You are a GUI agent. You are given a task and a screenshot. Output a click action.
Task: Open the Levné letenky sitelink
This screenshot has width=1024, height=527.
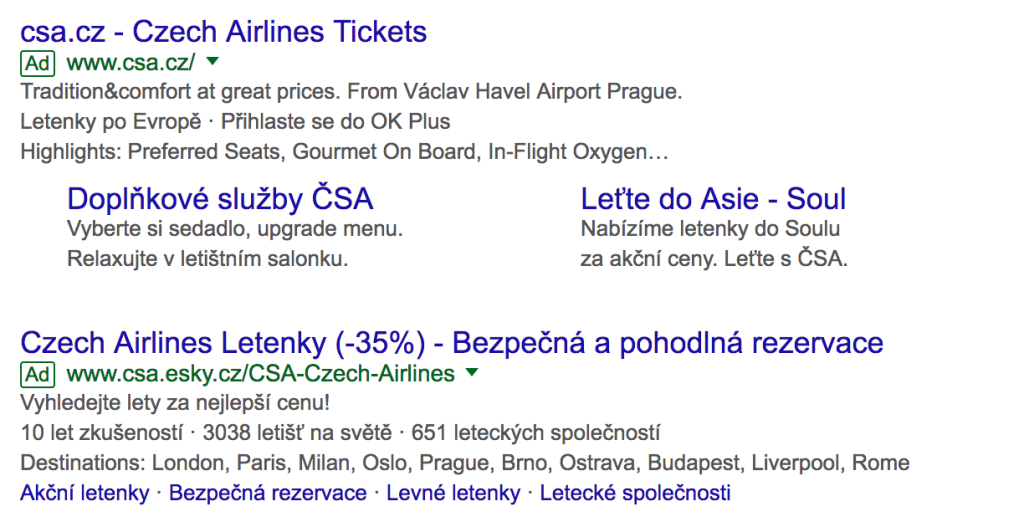tap(453, 493)
